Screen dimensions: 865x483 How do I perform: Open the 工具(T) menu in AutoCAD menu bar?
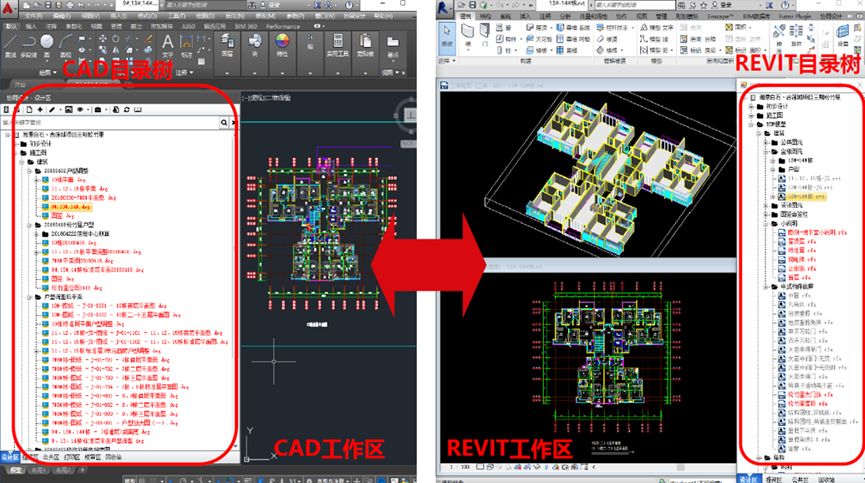(x=176, y=17)
